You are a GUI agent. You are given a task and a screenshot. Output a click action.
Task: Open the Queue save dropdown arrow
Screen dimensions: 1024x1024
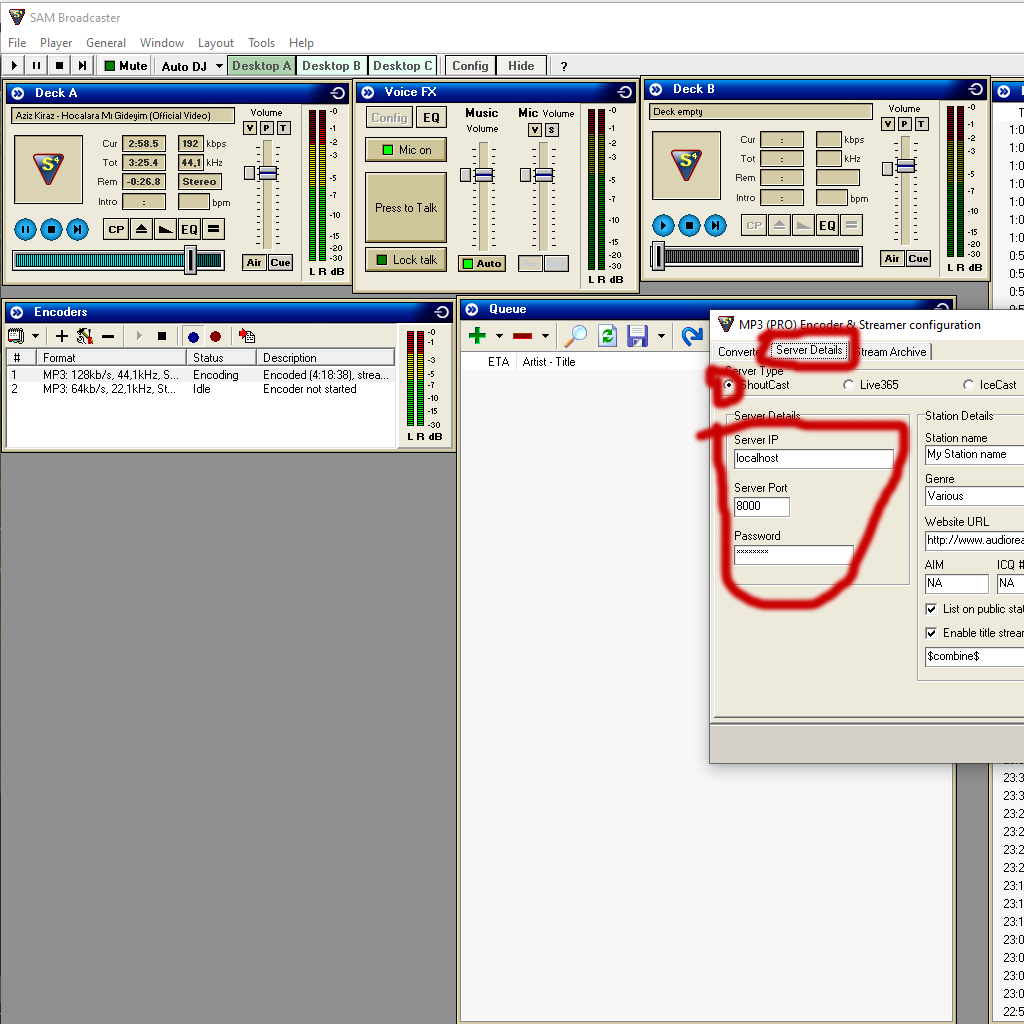point(662,336)
